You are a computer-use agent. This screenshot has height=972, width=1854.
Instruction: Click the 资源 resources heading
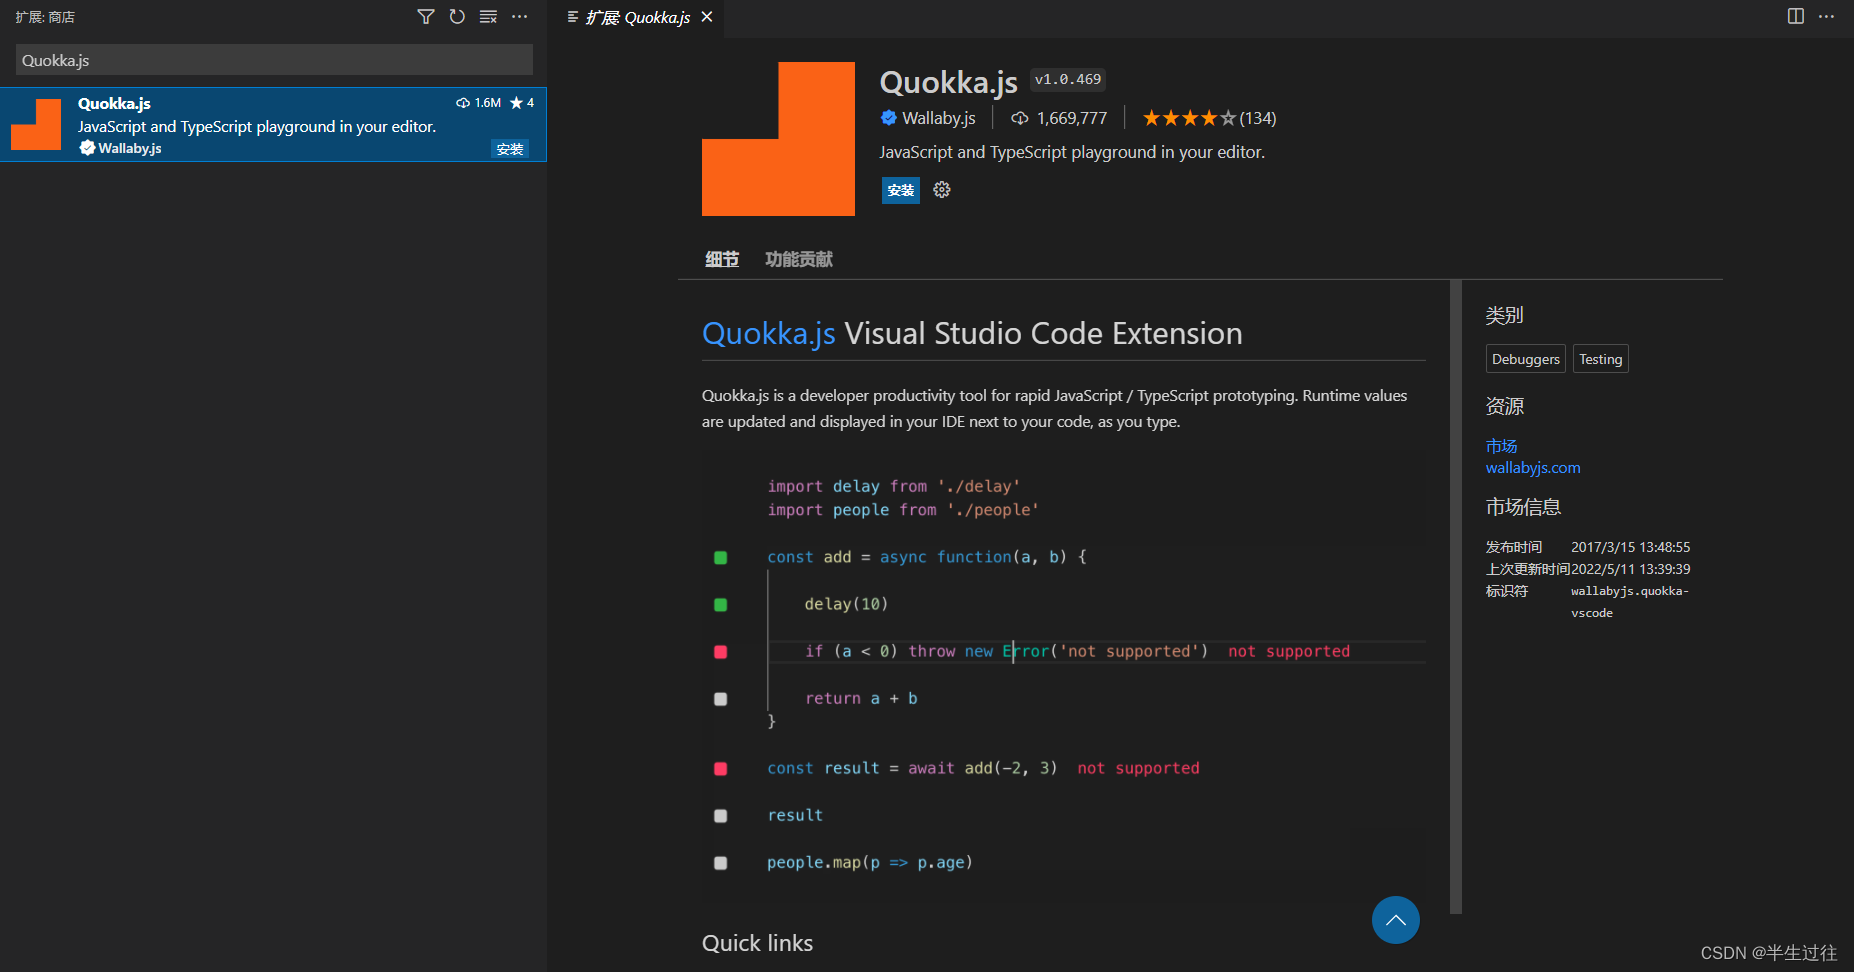[1504, 406]
